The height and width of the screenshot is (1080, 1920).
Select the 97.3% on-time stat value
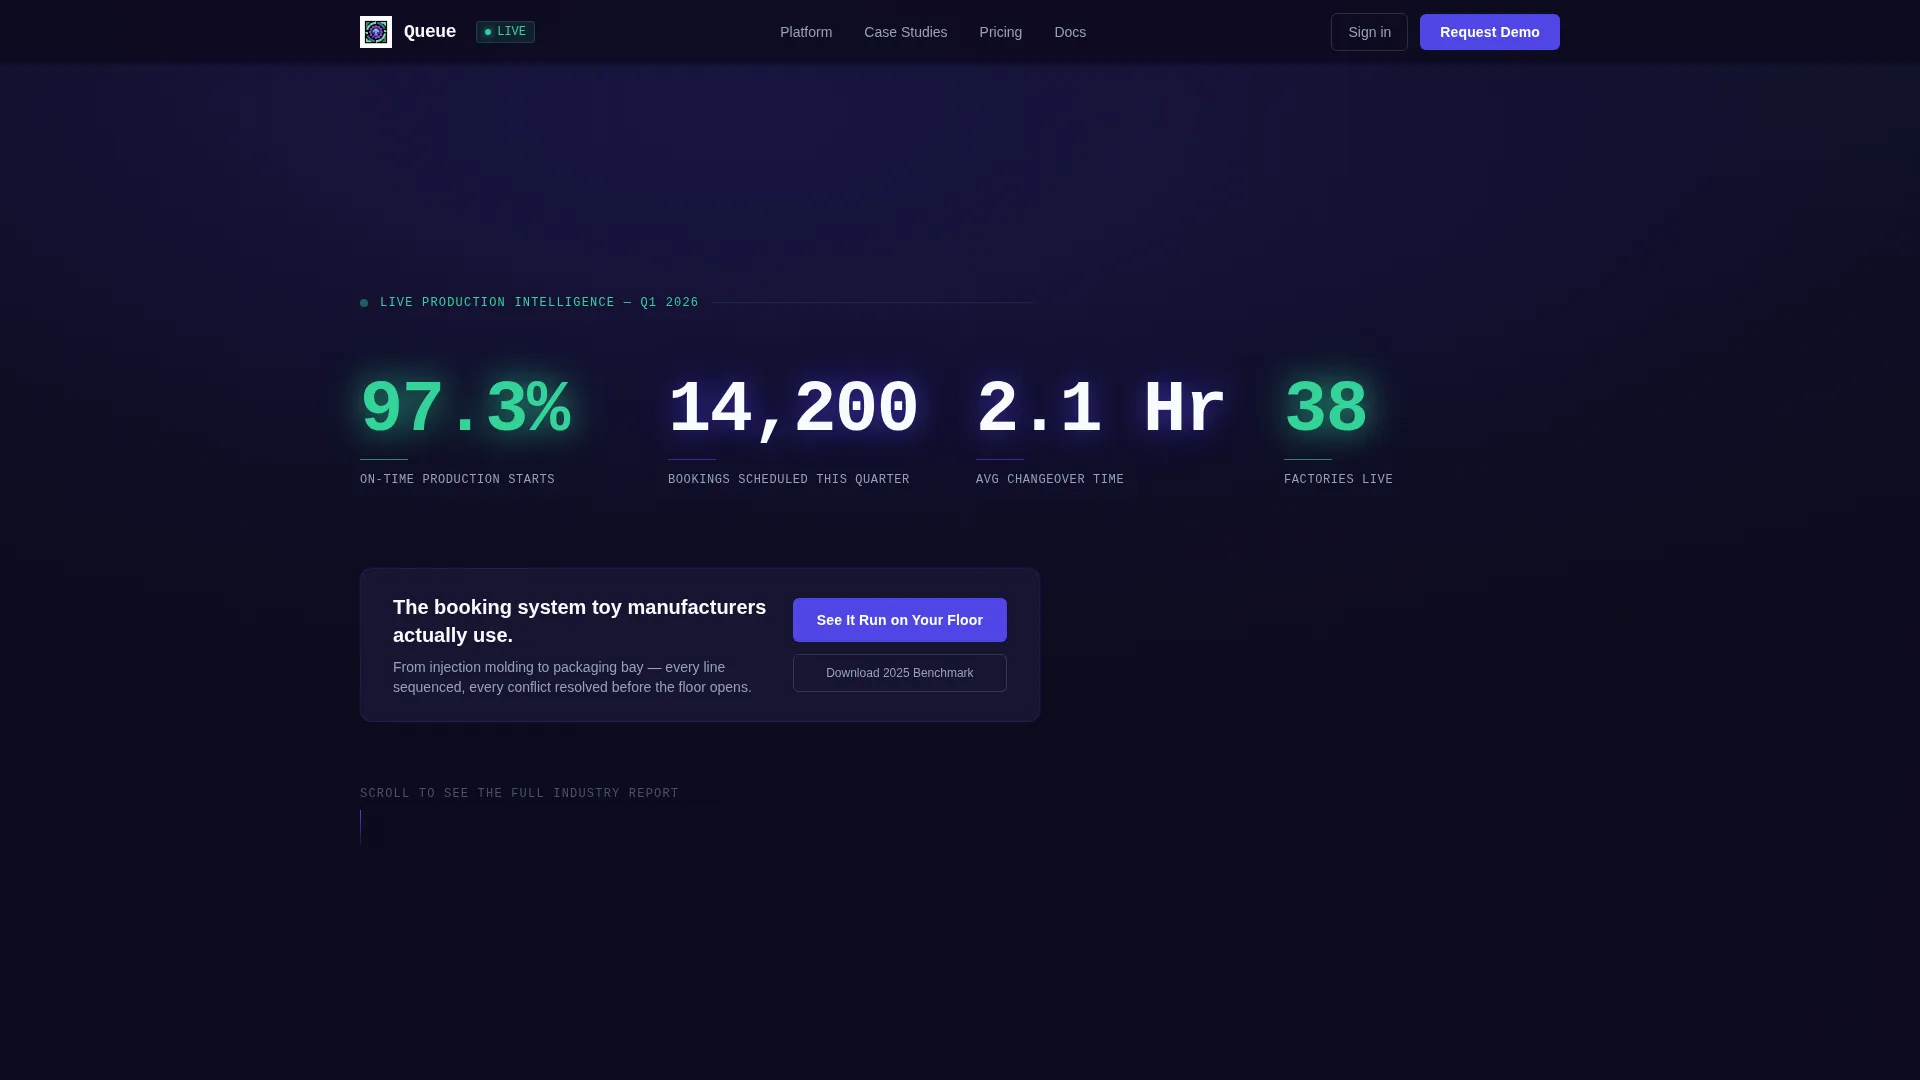[466, 409]
